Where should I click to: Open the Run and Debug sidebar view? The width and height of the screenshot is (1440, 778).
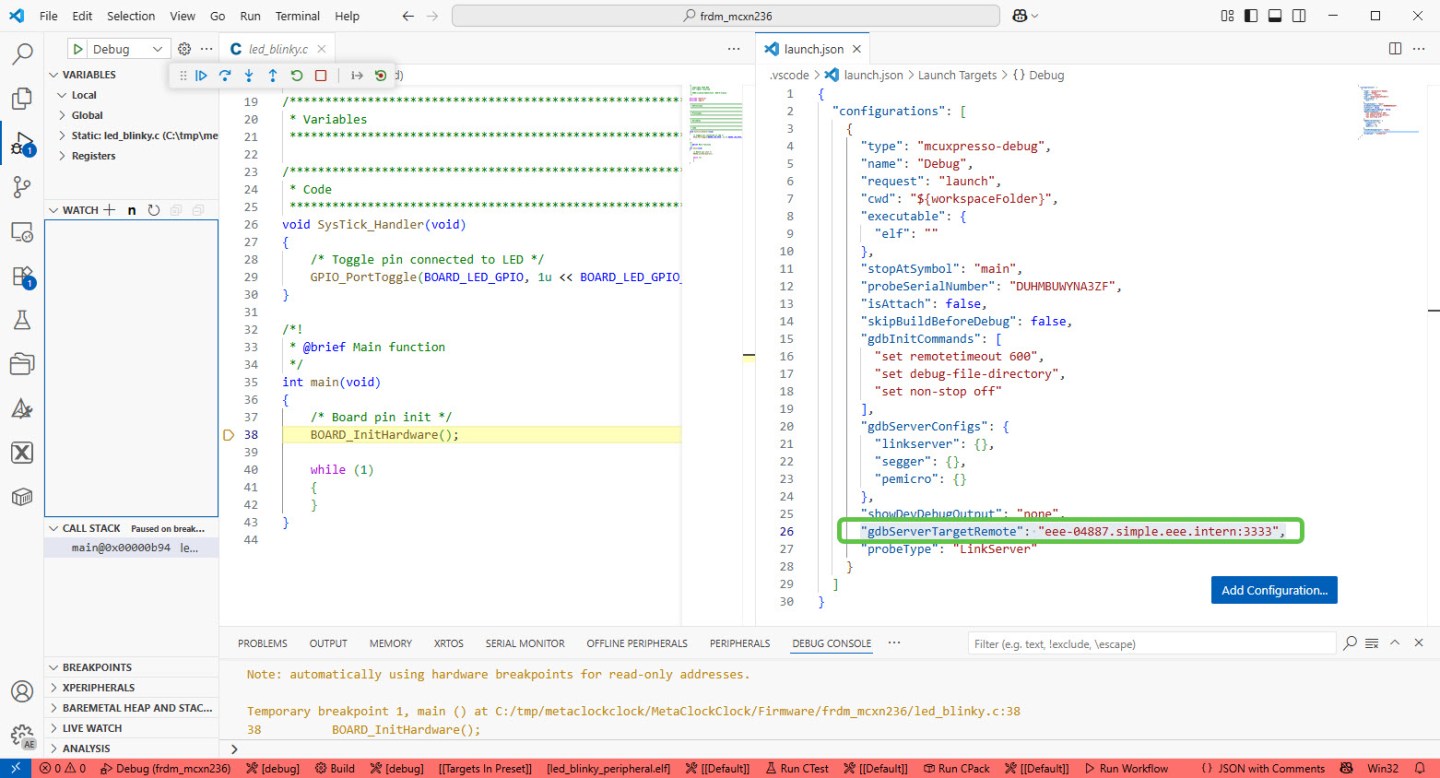22,143
